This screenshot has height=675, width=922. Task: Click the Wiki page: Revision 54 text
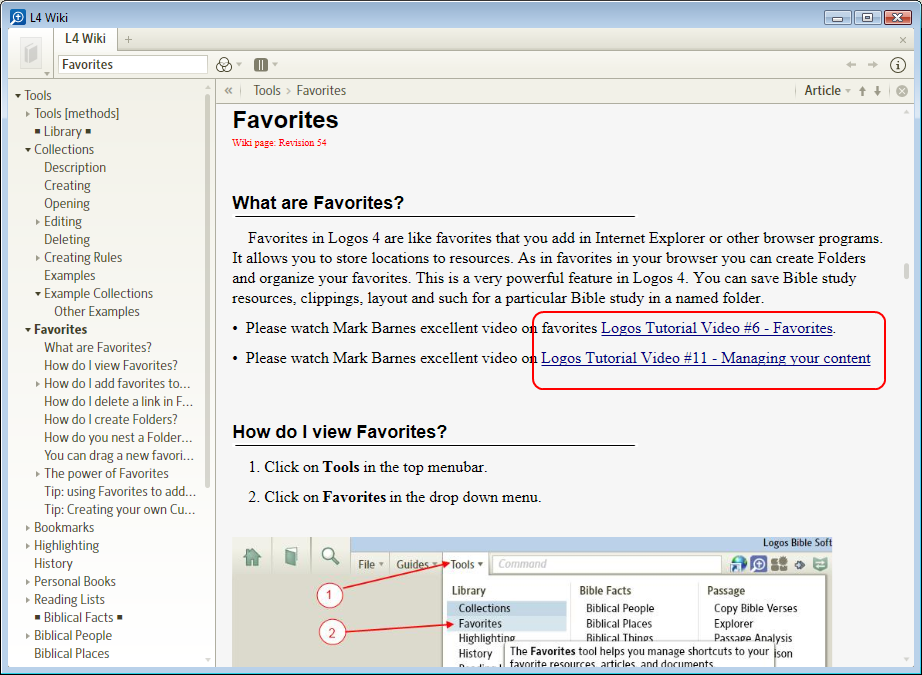[279, 143]
